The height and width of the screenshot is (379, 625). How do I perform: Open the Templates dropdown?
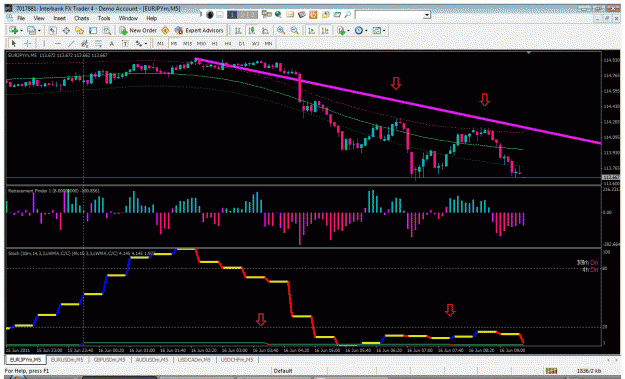pyautogui.click(x=378, y=30)
